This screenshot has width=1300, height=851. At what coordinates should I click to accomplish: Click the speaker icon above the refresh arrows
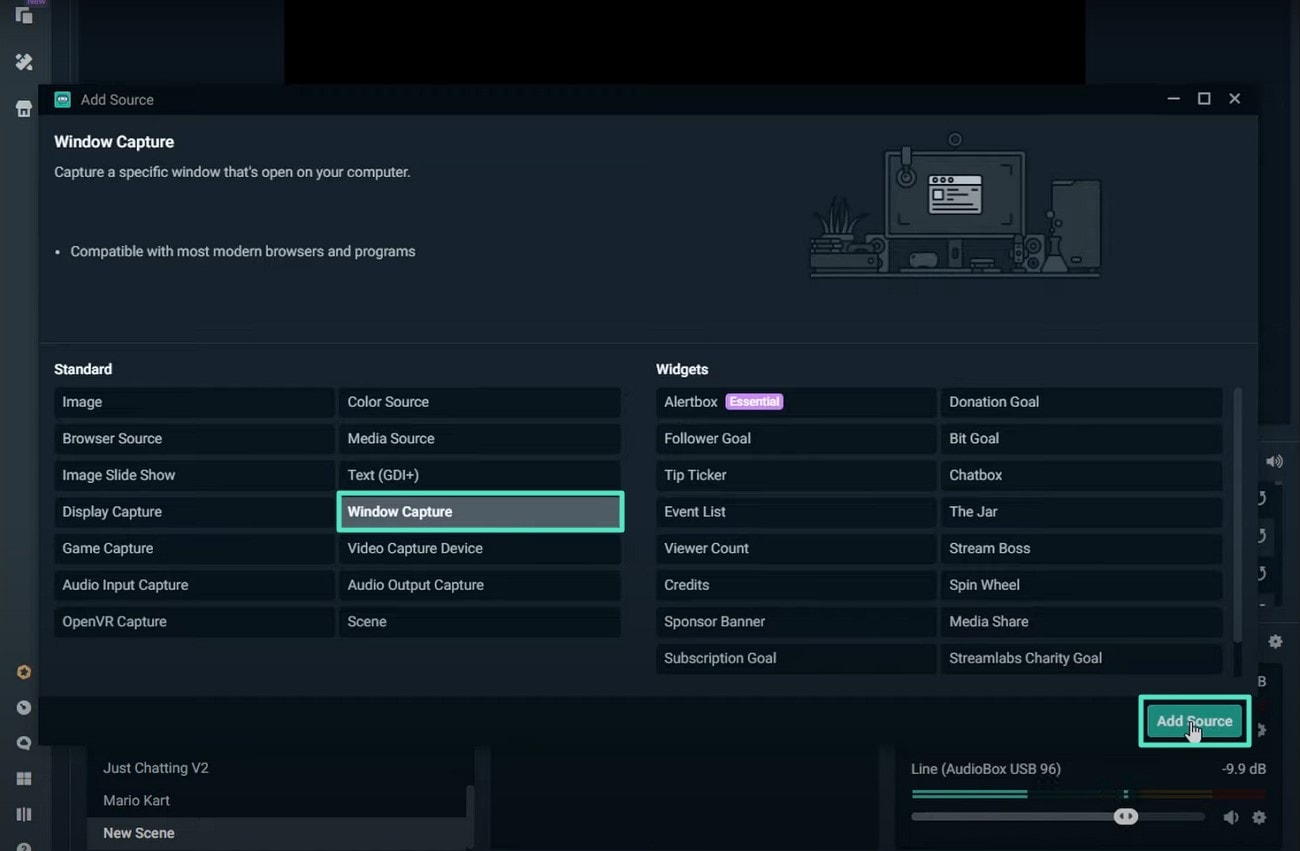pyautogui.click(x=1274, y=461)
